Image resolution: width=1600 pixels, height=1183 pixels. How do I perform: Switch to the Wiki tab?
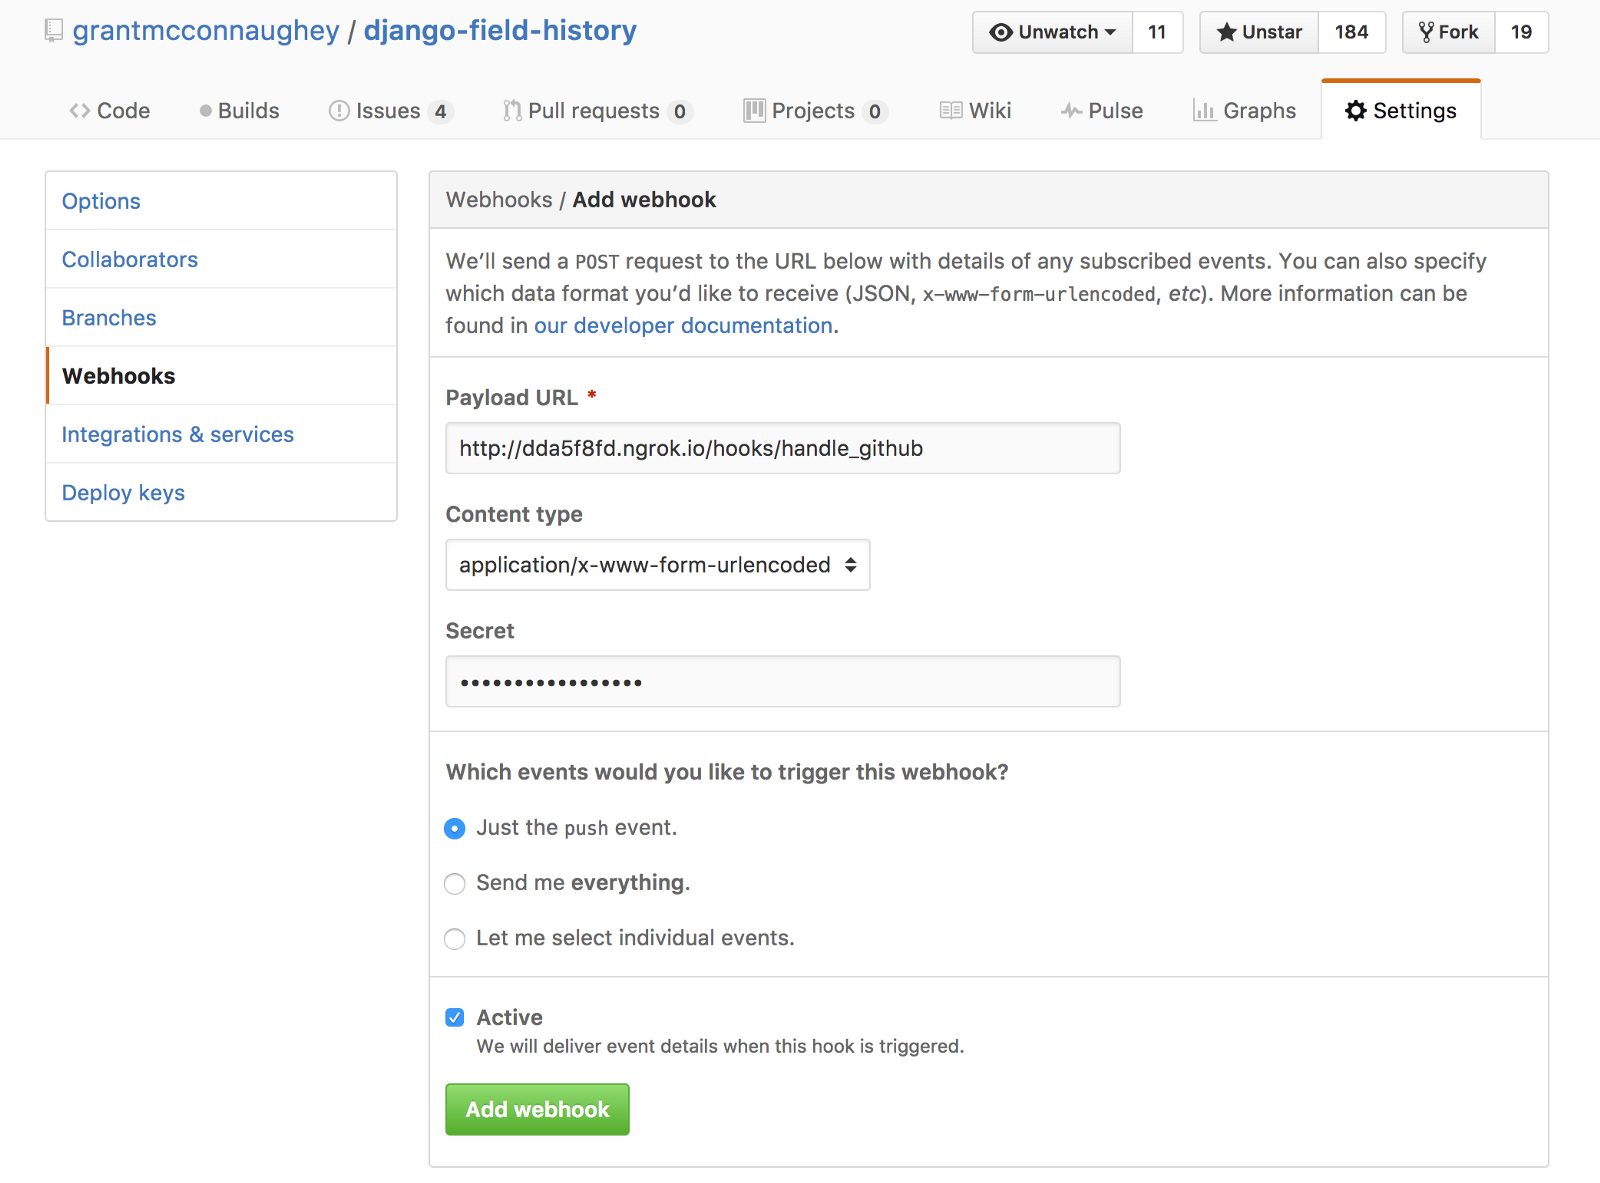[x=975, y=111]
